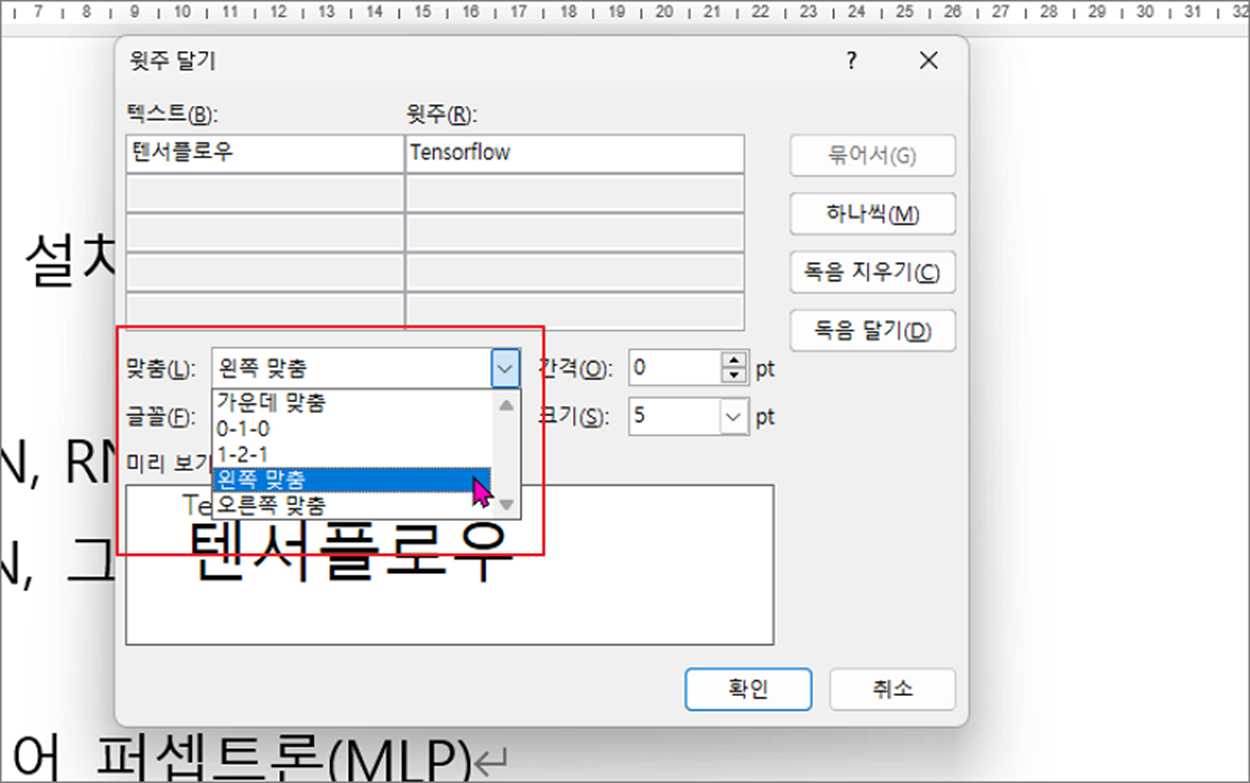Increase 간격 spacing with up arrow
The width and height of the screenshot is (1250, 783).
coord(735,360)
